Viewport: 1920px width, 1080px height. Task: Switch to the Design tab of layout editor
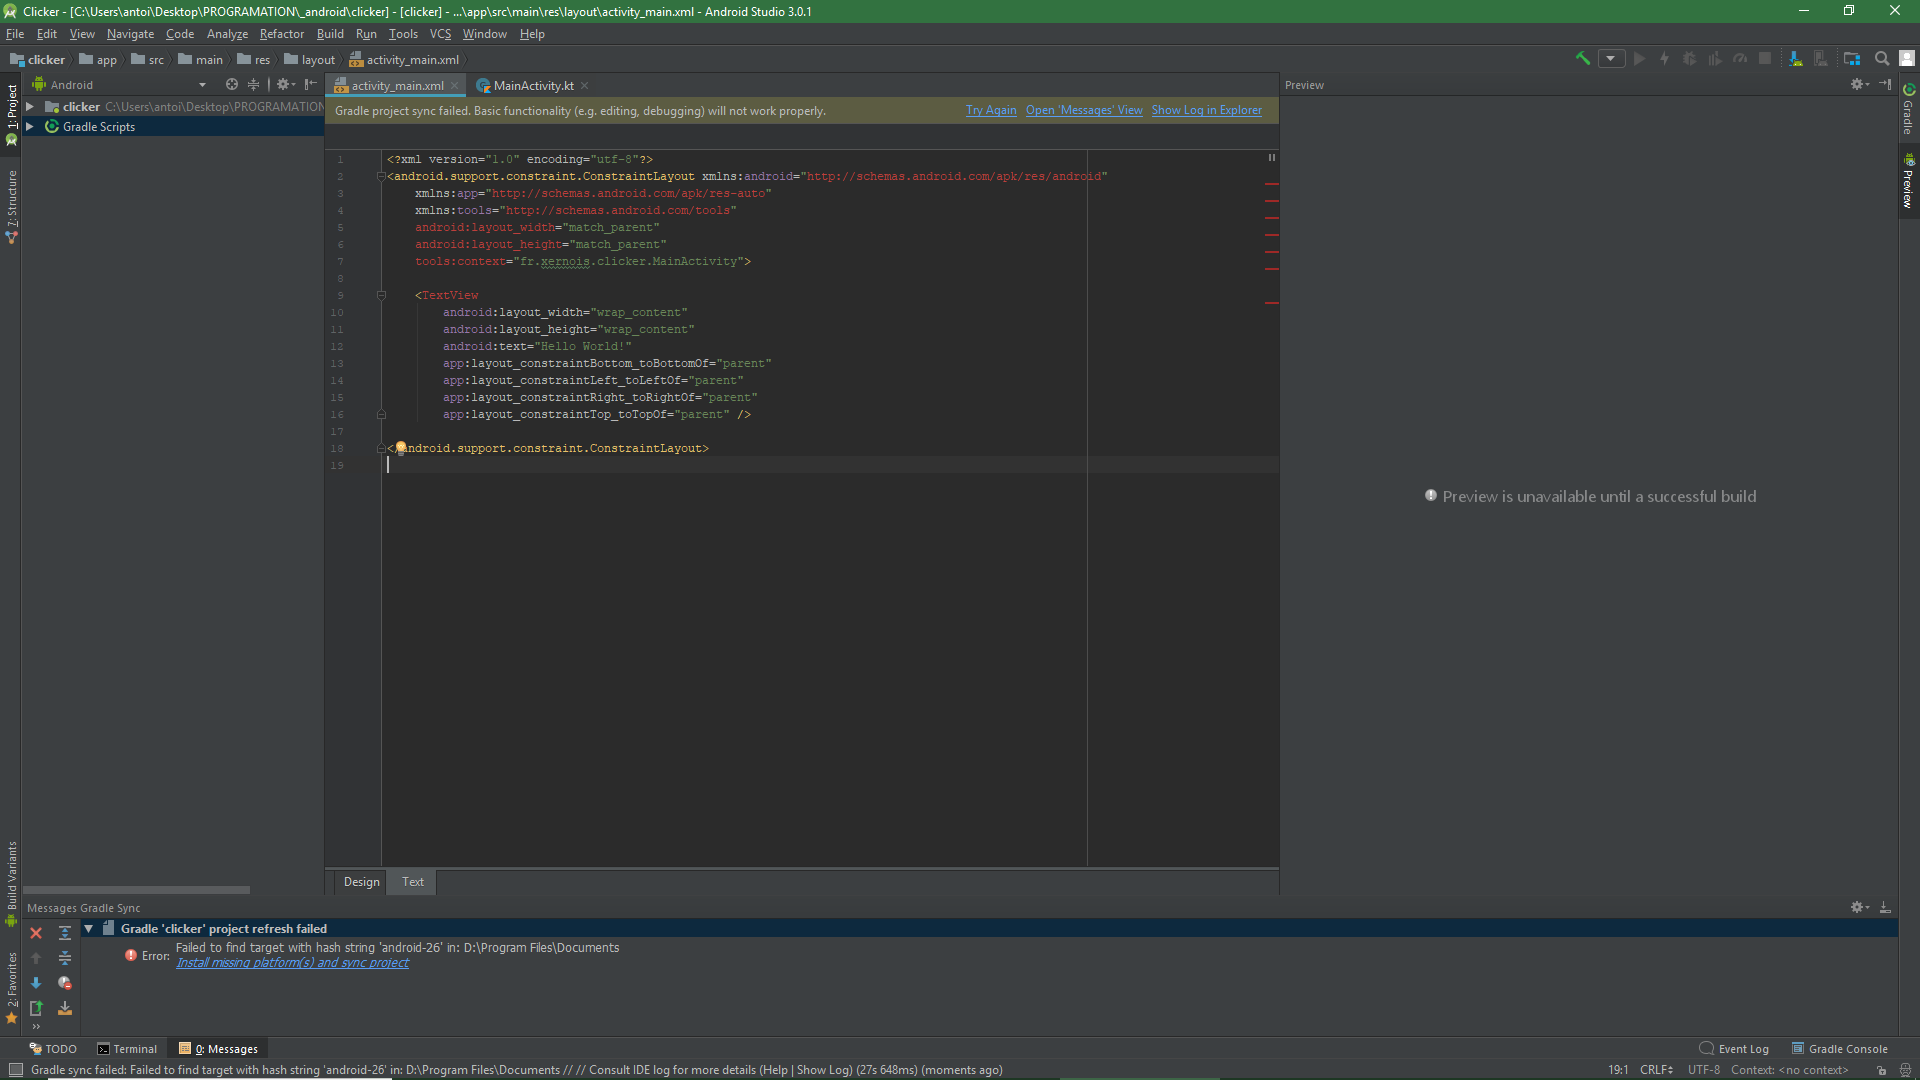point(361,882)
